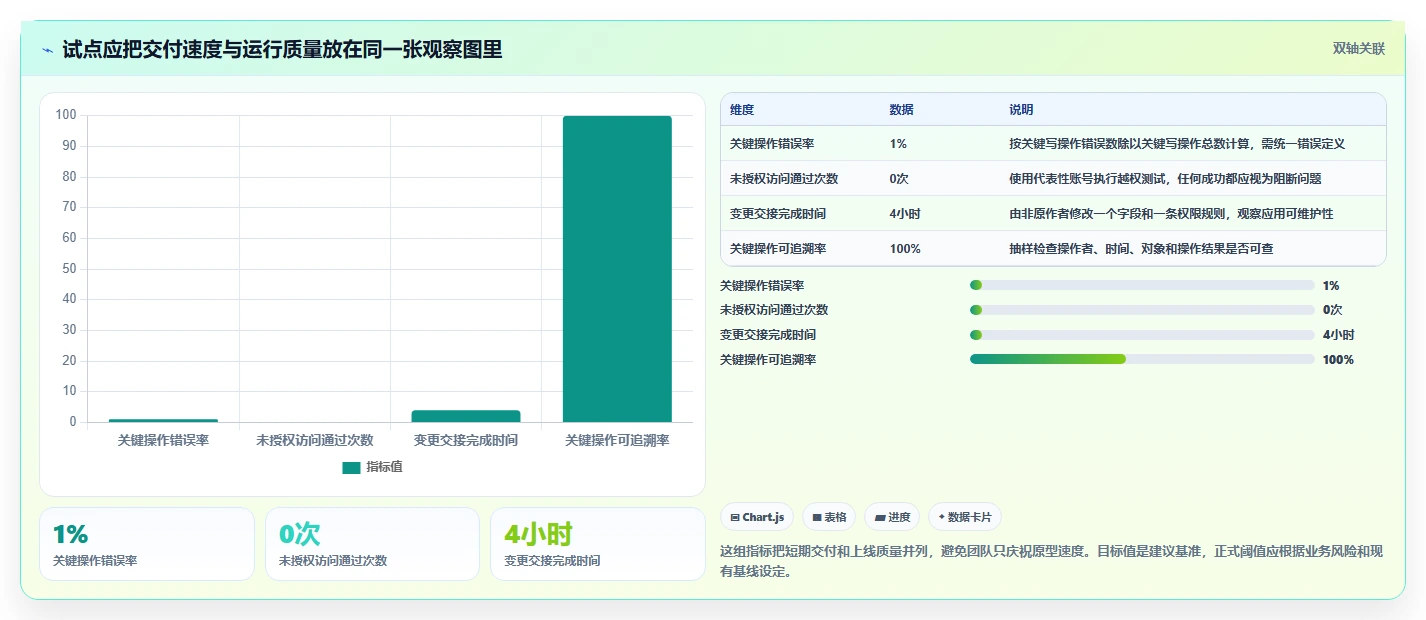Image resolution: width=1426 pixels, height=620 pixels.
Task: Click description starting with 由非原作者修改
Action: (1171, 214)
